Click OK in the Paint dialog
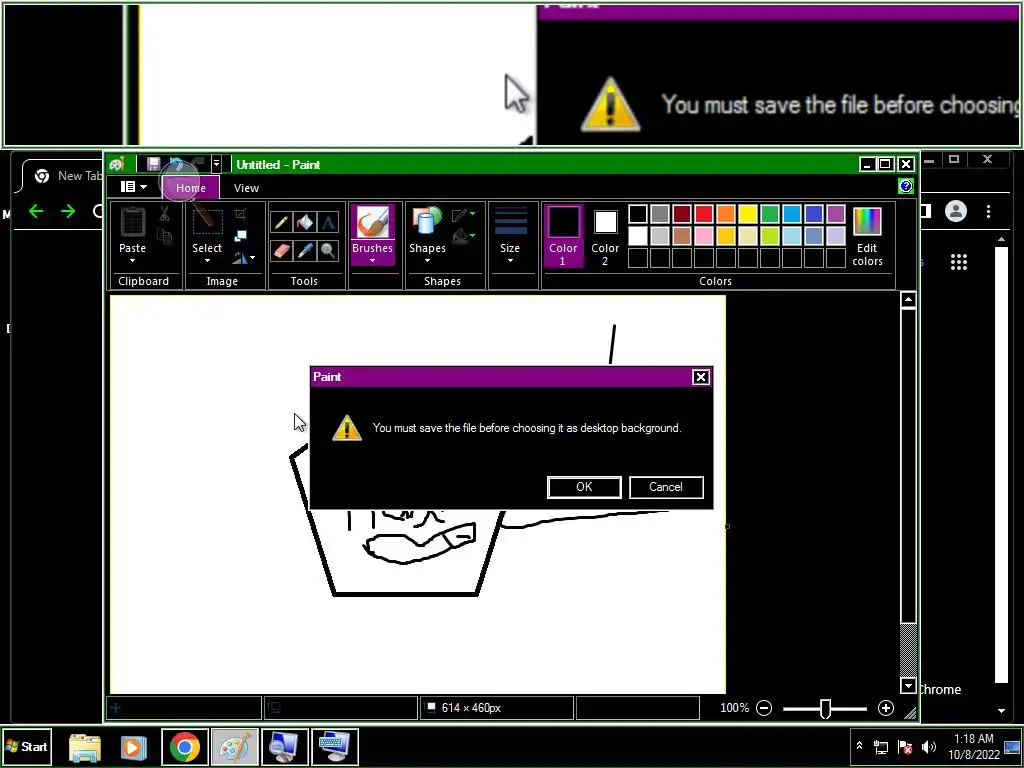The height and width of the screenshot is (768, 1024). coord(584,487)
